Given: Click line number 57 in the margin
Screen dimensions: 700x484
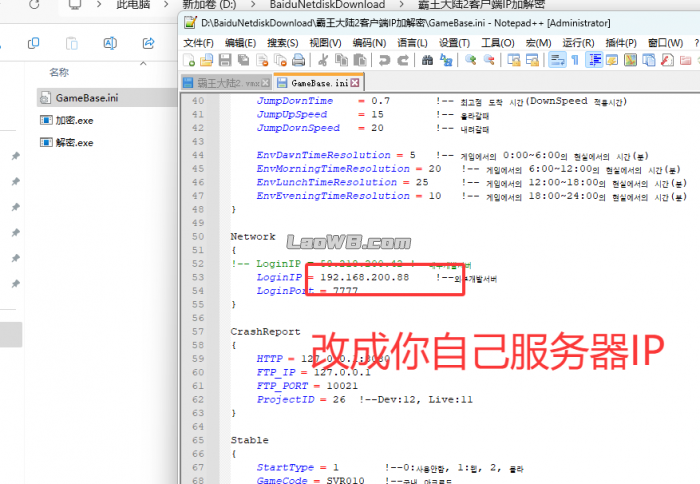Looking at the screenshot, I should tap(198, 332).
